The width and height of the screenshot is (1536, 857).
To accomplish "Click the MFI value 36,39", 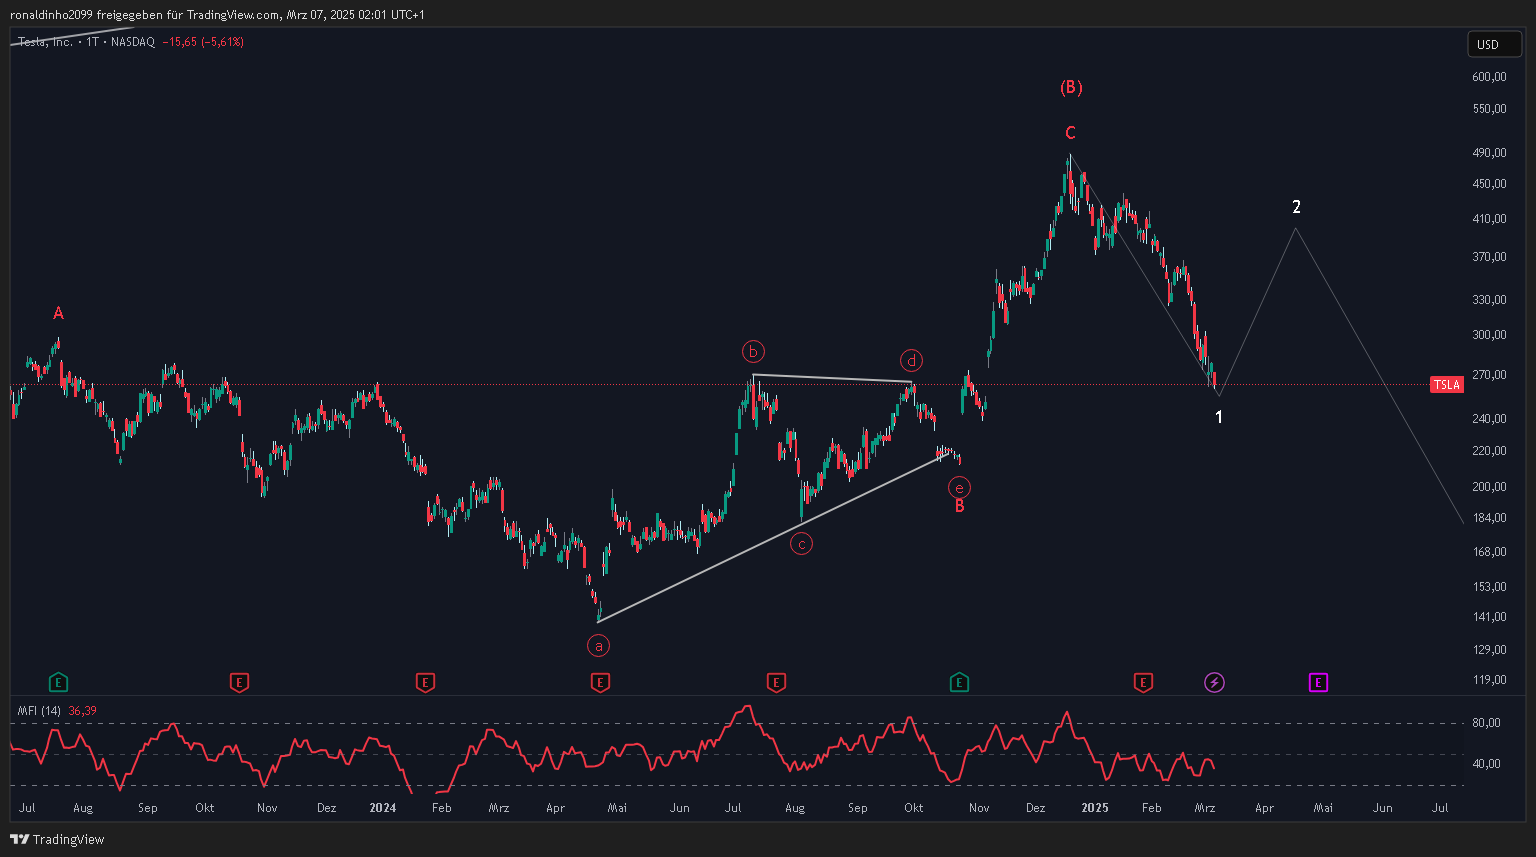I will (82, 711).
